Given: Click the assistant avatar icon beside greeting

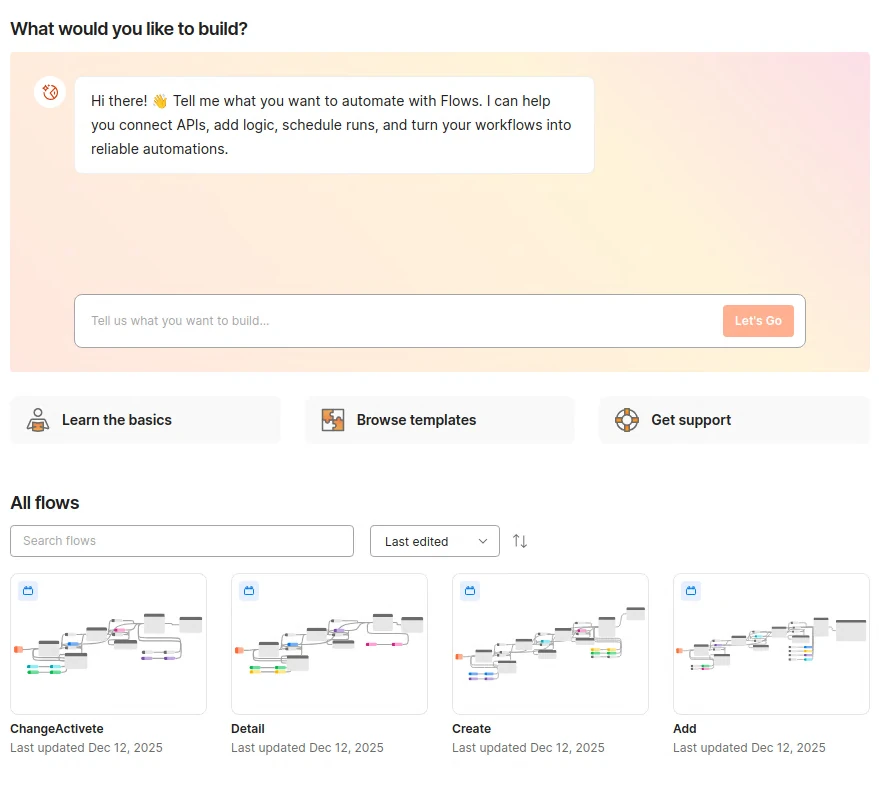Looking at the screenshot, I should [x=50, y=93].
